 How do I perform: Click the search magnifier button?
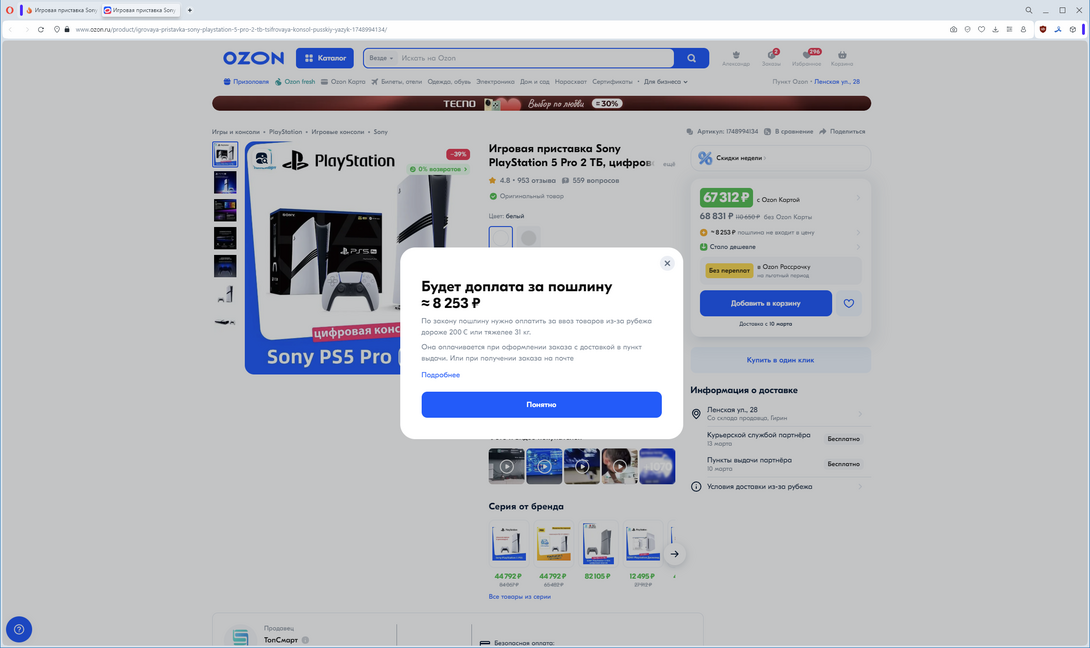click(x=692, y=58)
